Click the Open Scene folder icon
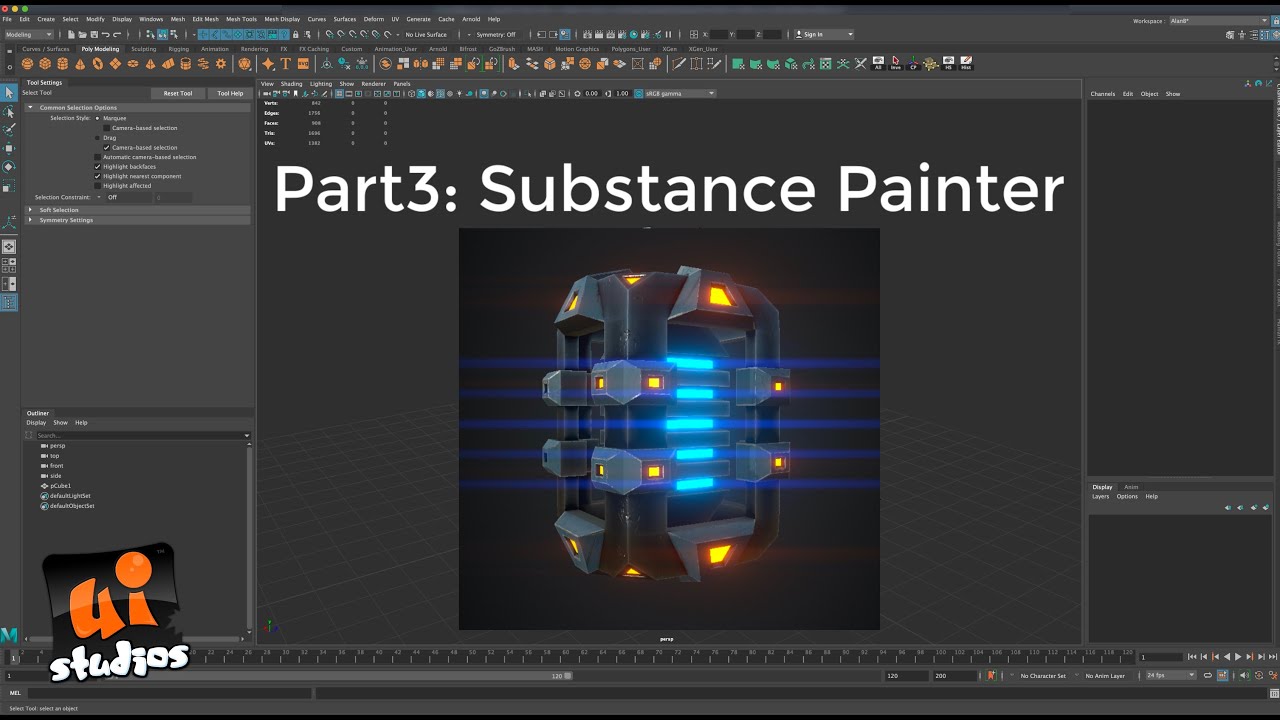The width and height of the screenshot is (1280, 720). click(x=82, y=35)
